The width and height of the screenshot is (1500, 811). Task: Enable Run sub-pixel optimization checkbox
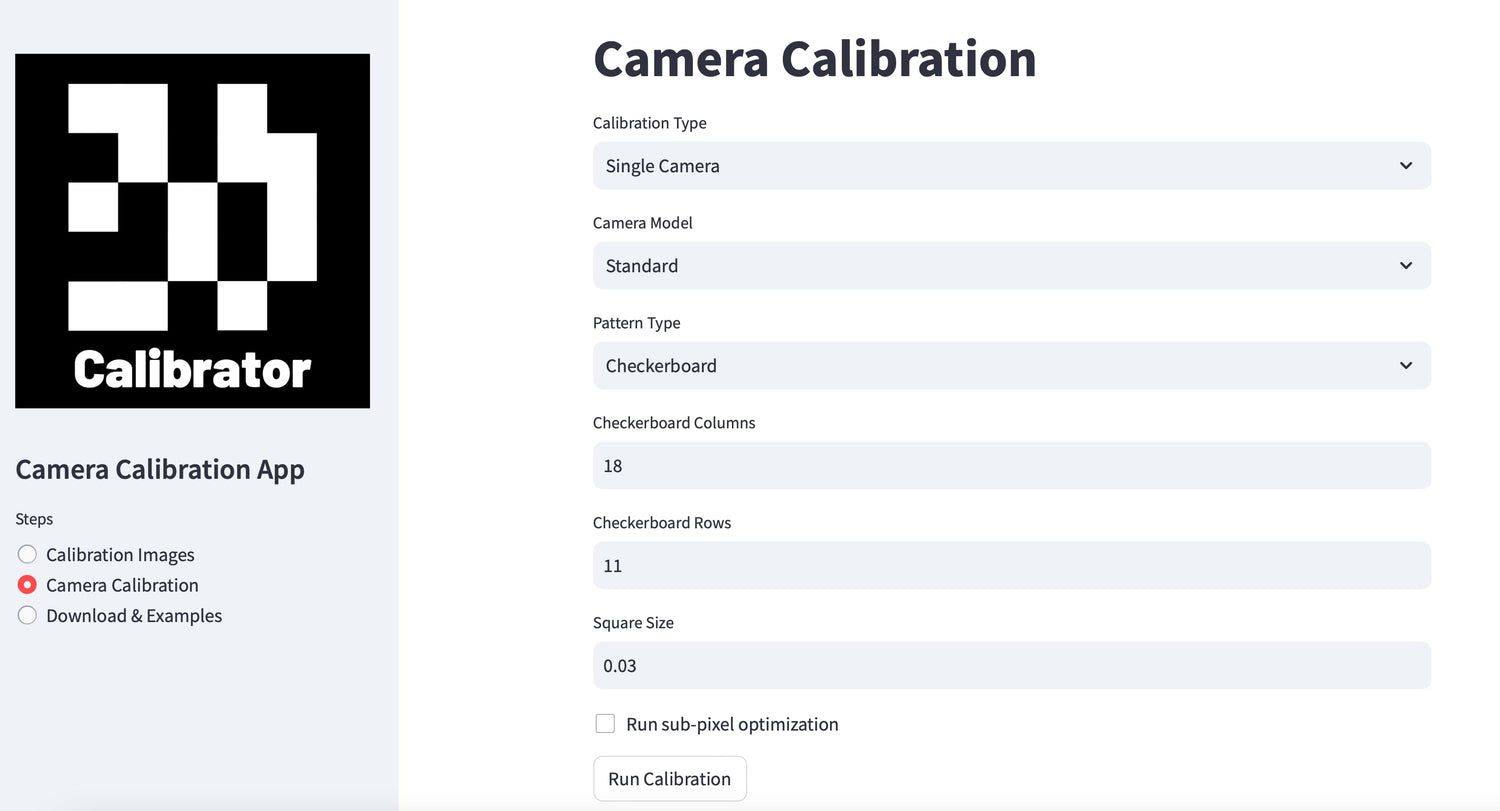pyautogui.click(x=605, y=724)
